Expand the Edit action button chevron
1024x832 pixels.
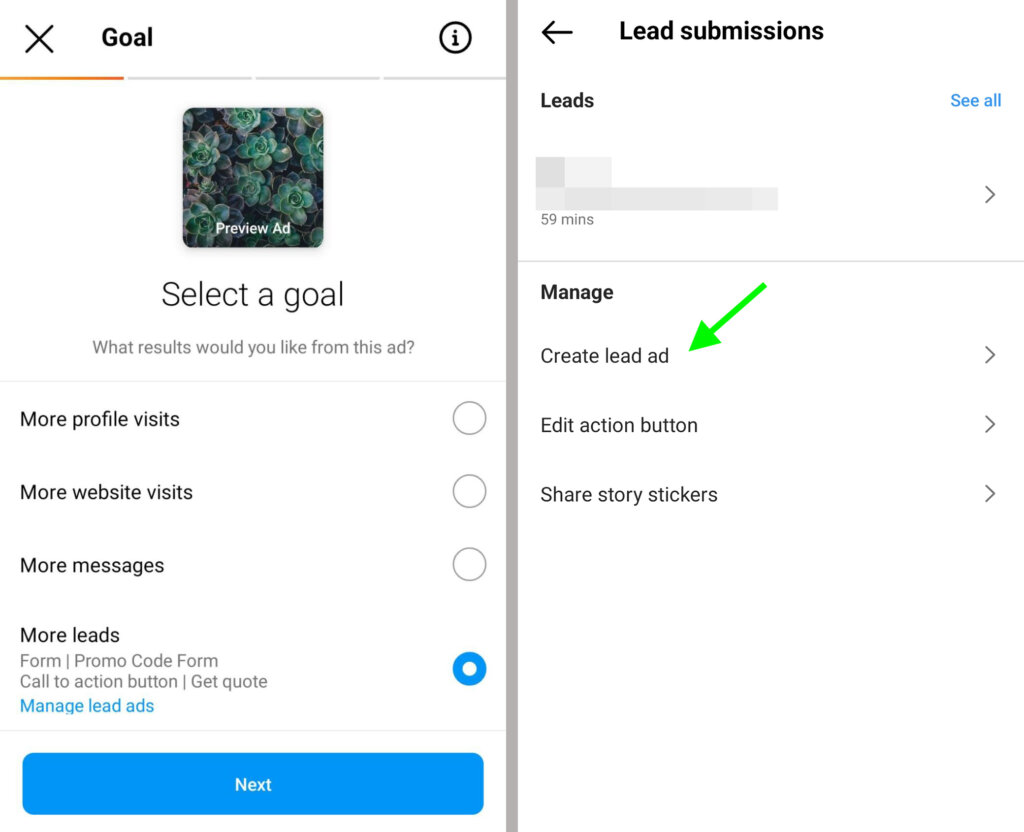pos(989,424)
